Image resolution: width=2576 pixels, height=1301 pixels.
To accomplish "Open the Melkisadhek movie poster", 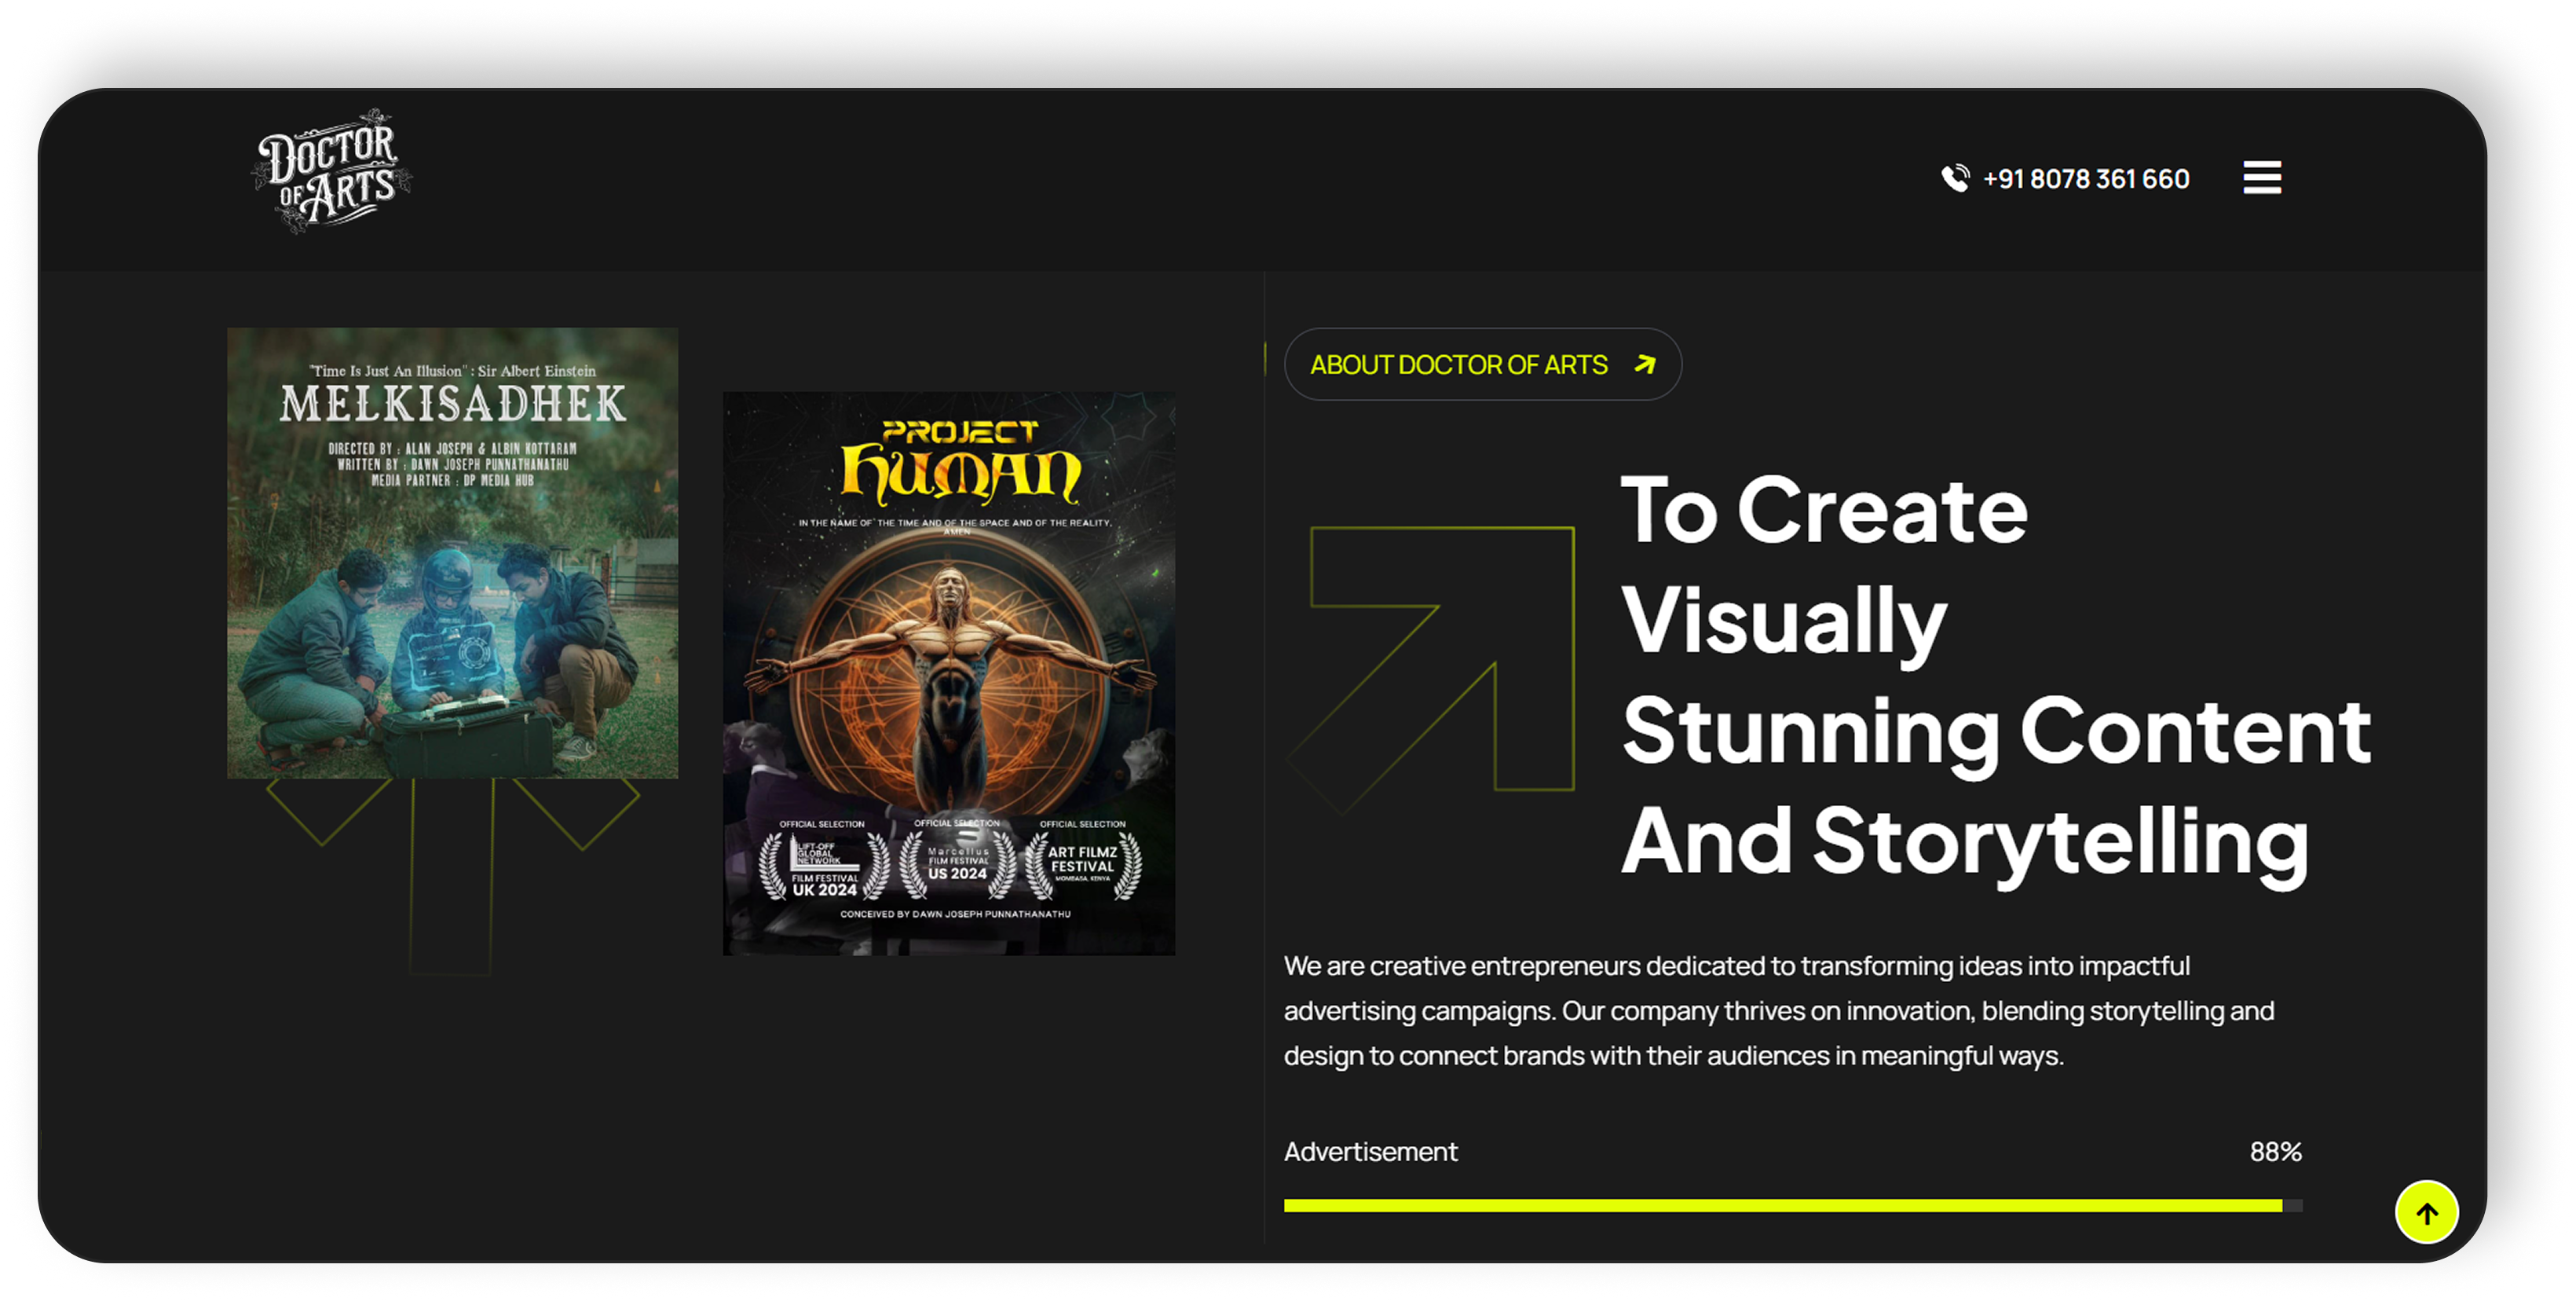I will tap(452, 553).
